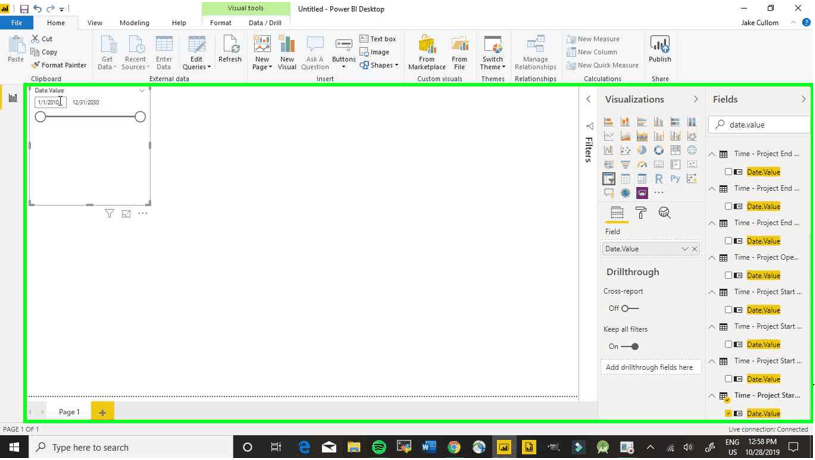Open the Help ribbon tab

click(x=179, y=23)
